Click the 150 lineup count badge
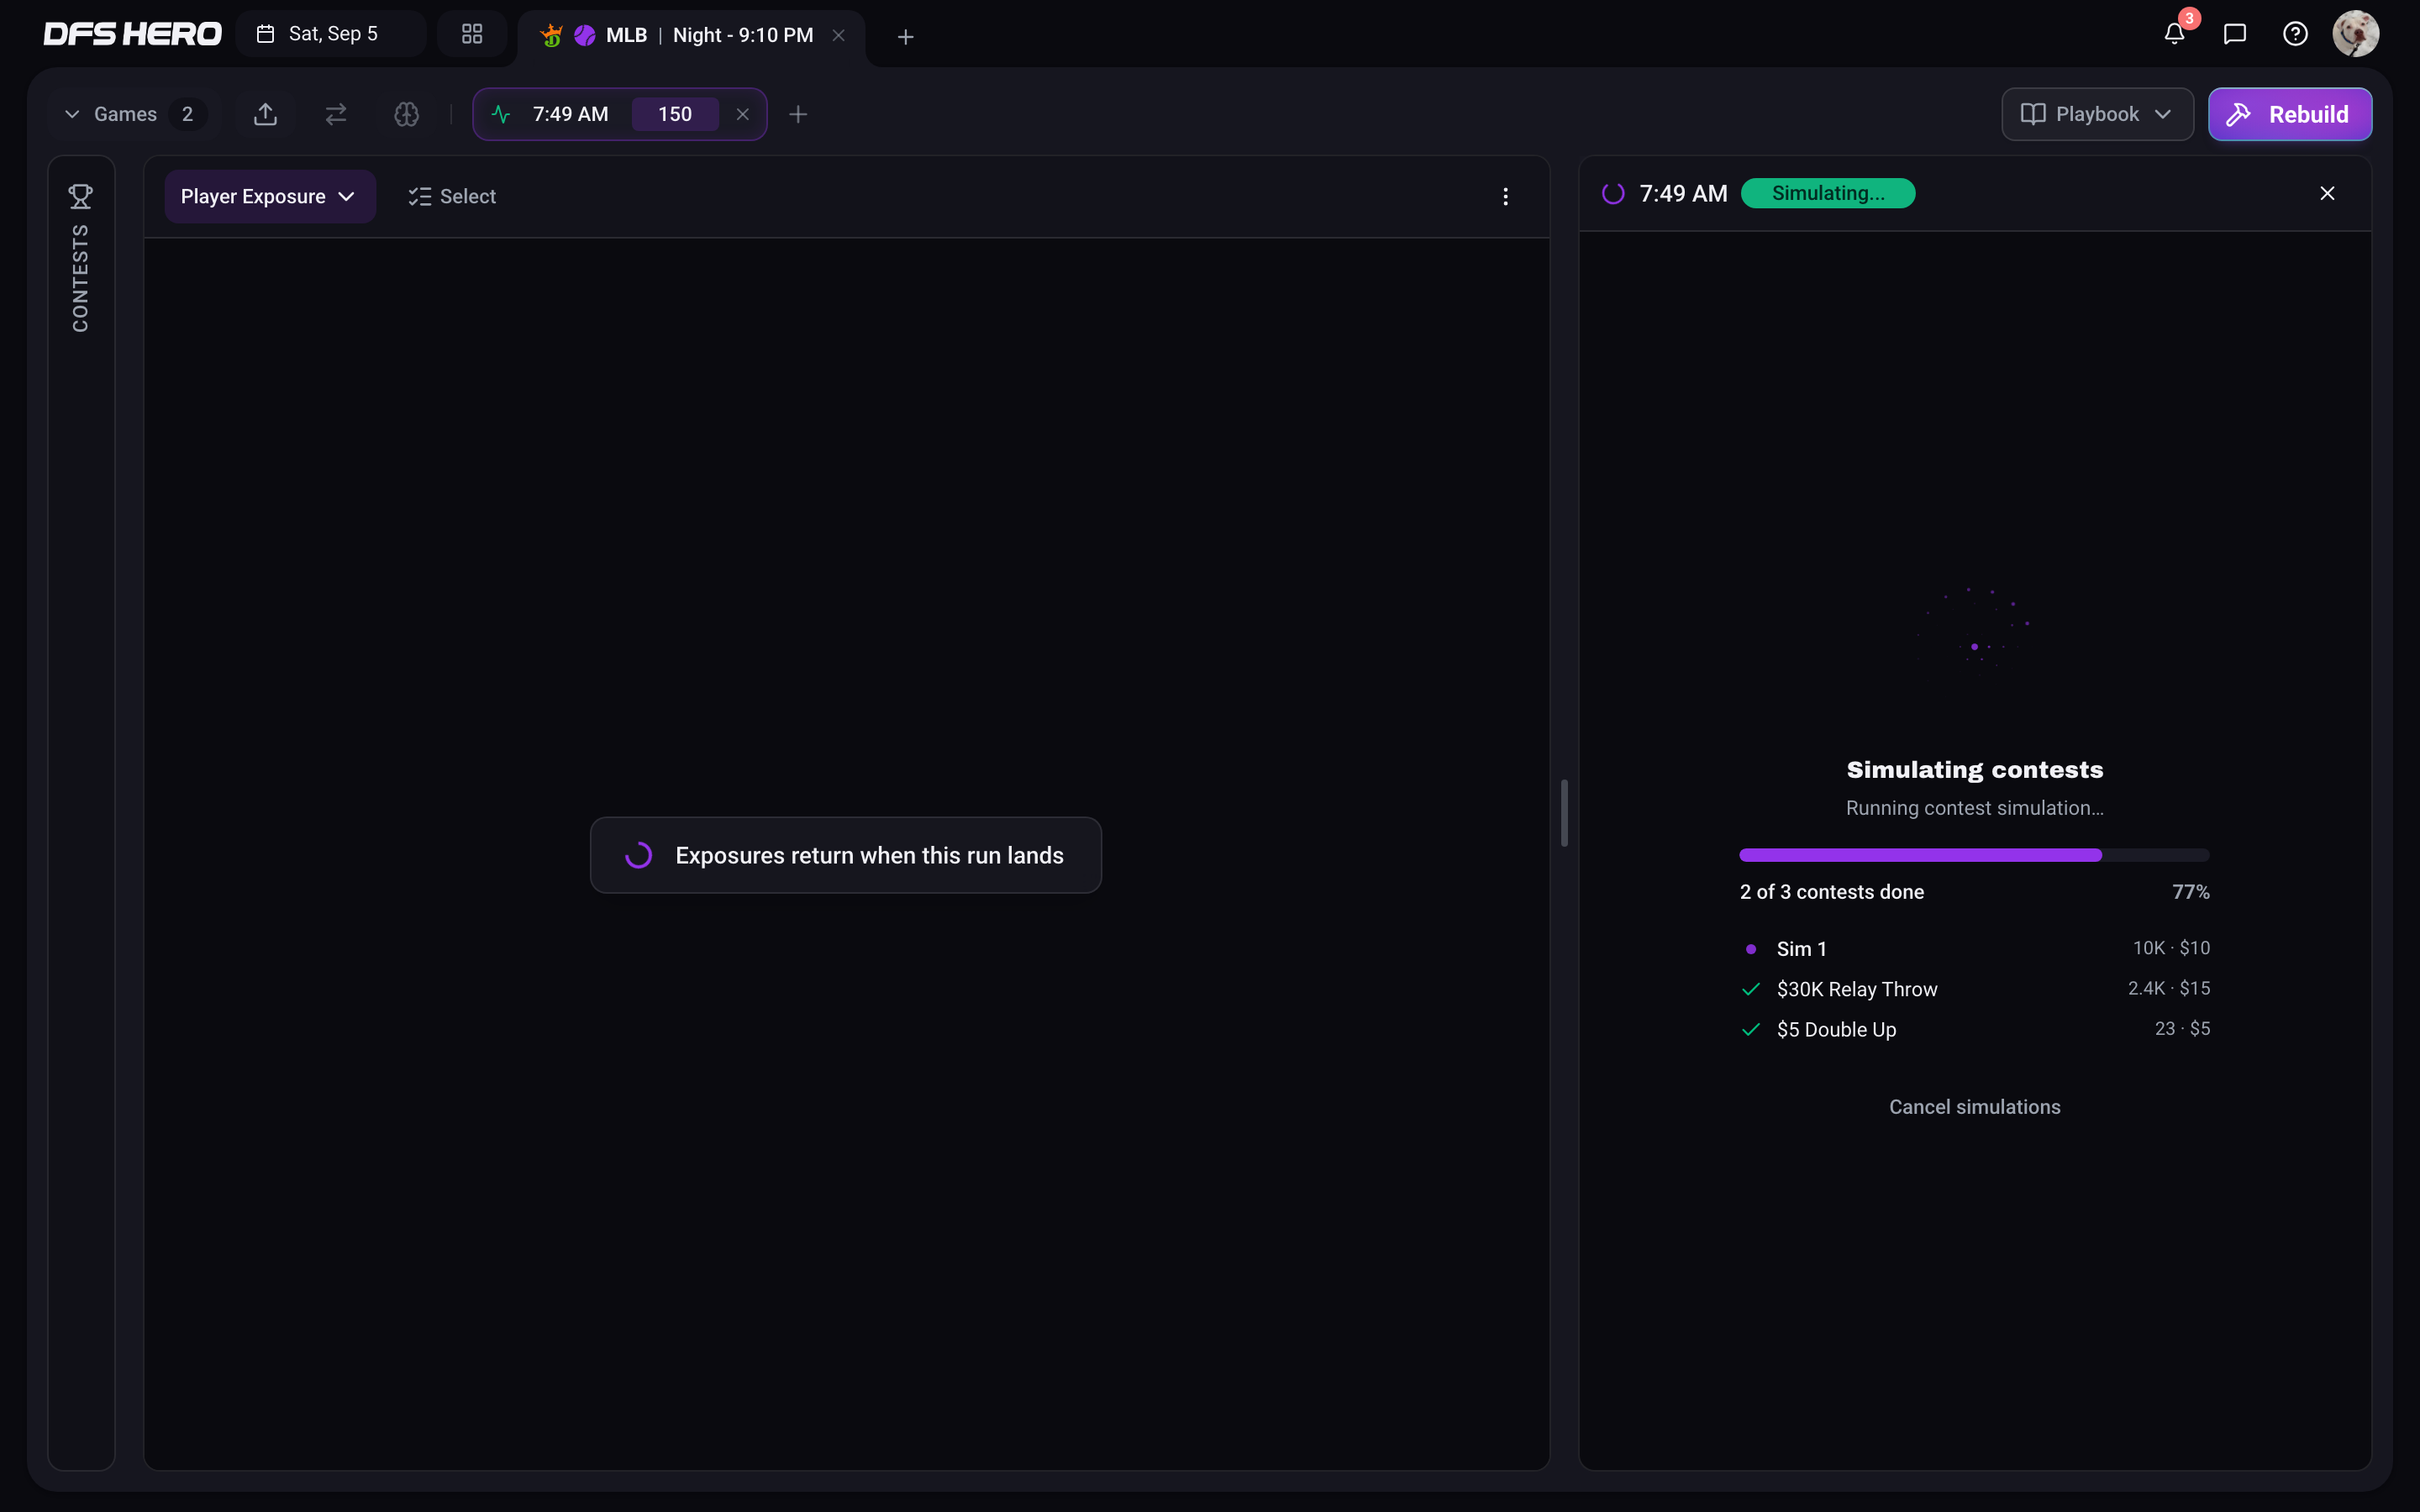The width and height of the screenshot is (2420, 1512). point(675,114)
